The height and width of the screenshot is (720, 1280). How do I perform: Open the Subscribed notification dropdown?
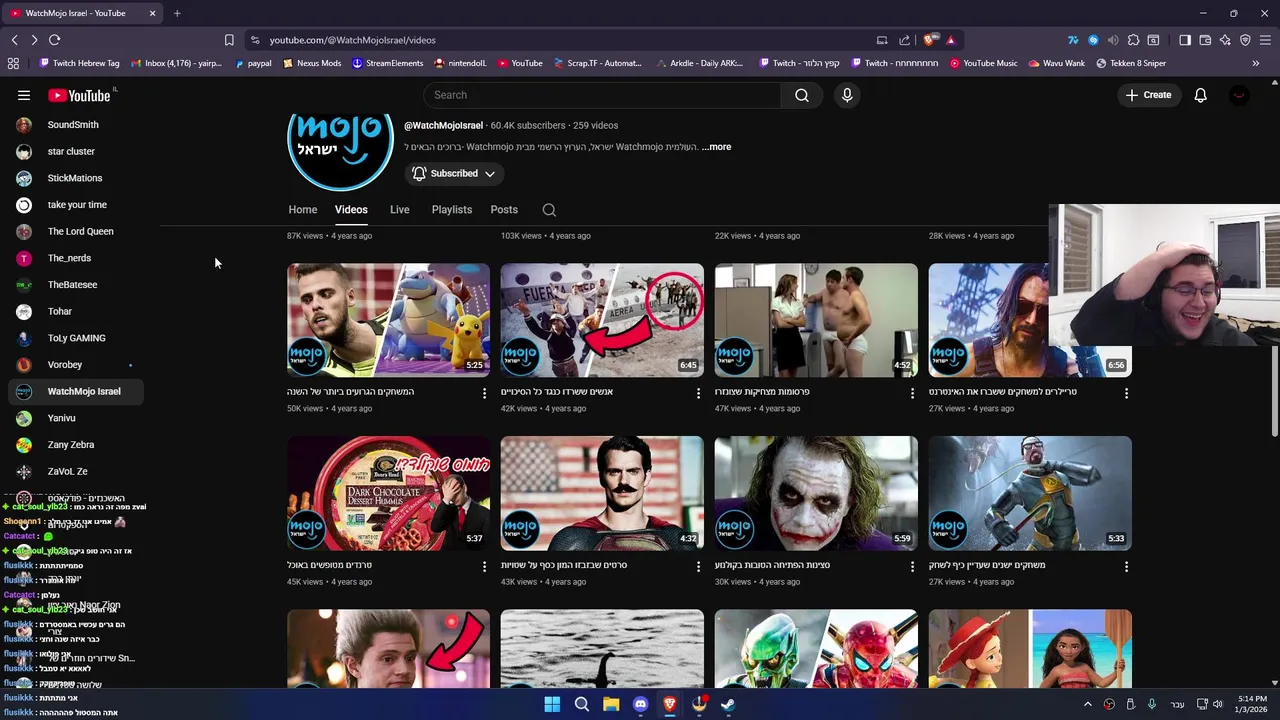tap(454, 174)
